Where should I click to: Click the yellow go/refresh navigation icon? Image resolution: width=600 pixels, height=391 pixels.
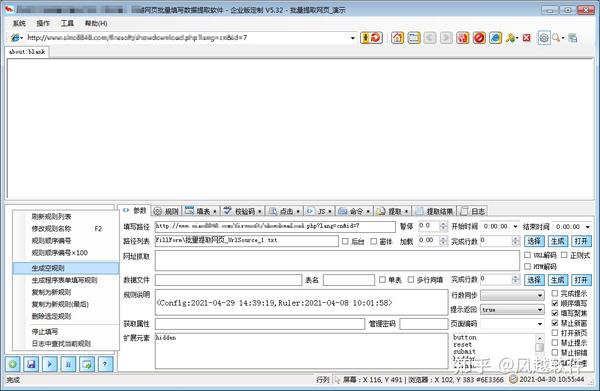click(371, 38)
